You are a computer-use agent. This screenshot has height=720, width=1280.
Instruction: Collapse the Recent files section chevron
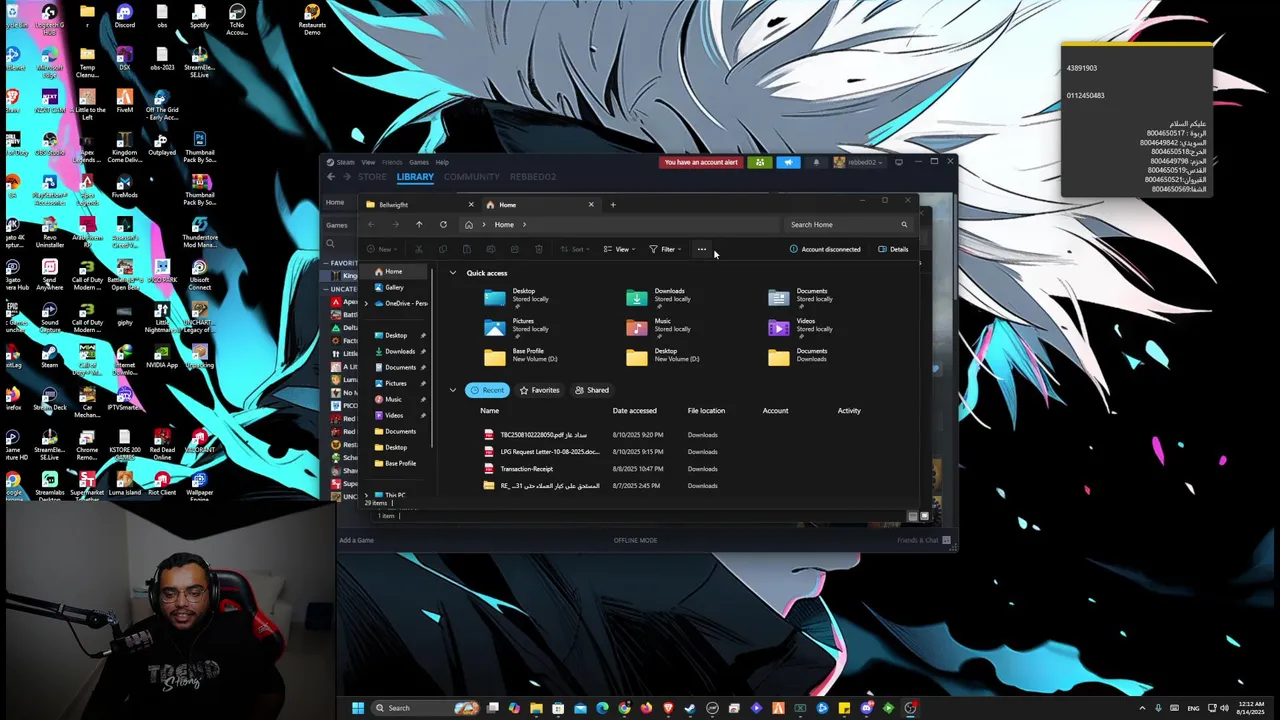[453, 390]
